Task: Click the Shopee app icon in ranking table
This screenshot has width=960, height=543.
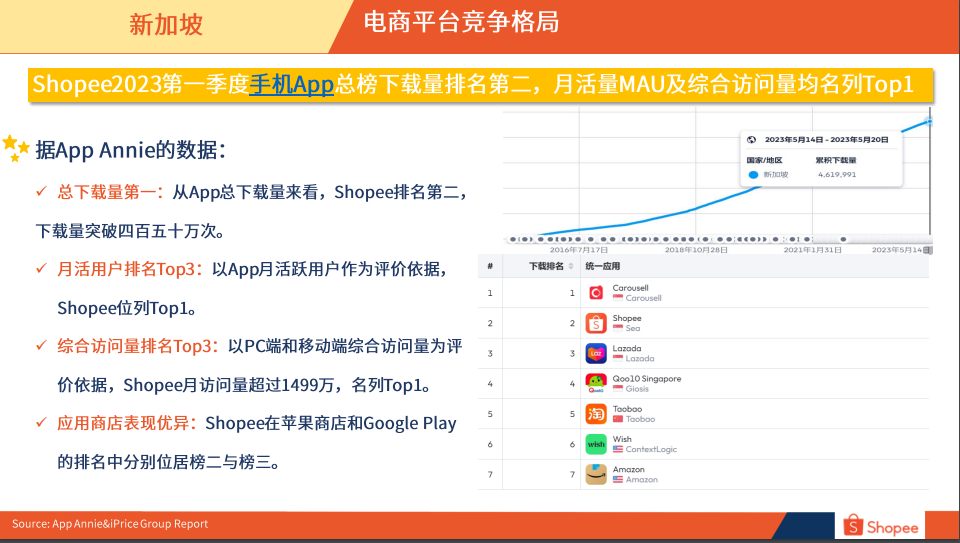Action: point(596,323)
